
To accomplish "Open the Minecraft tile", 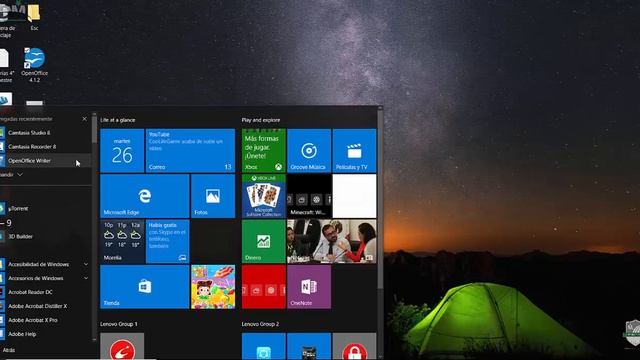I will pos(309,196).
